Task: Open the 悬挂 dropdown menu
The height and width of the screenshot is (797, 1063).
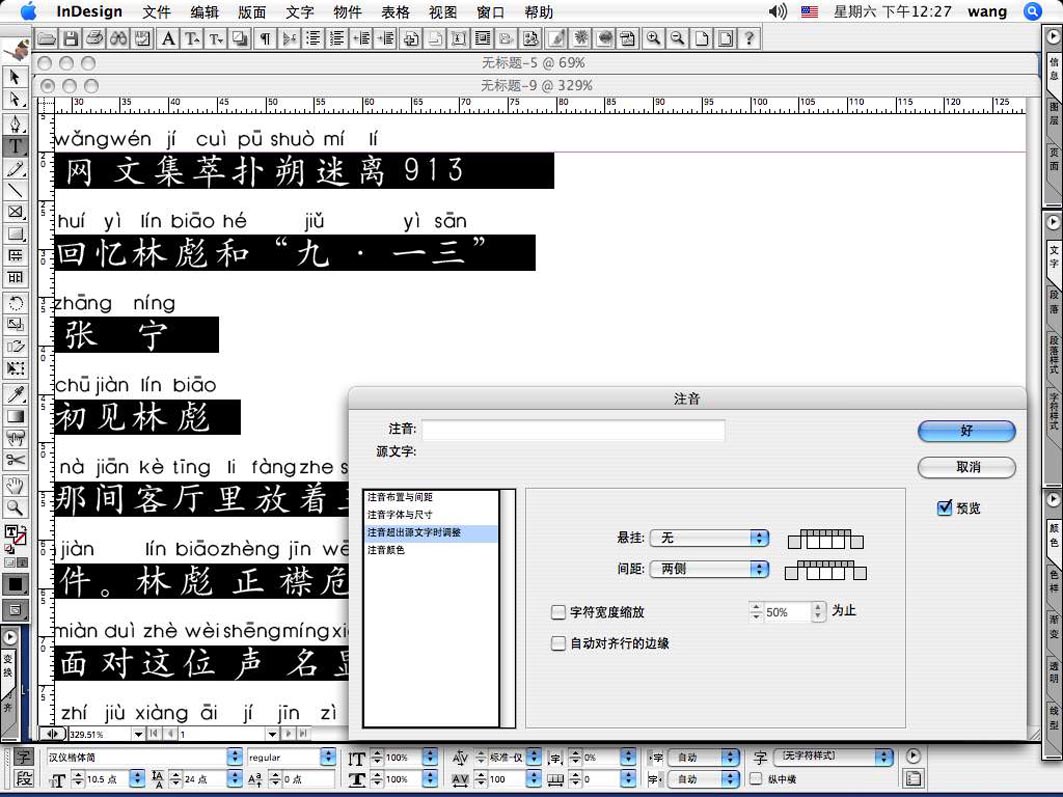Action: (x=708, y=538)
